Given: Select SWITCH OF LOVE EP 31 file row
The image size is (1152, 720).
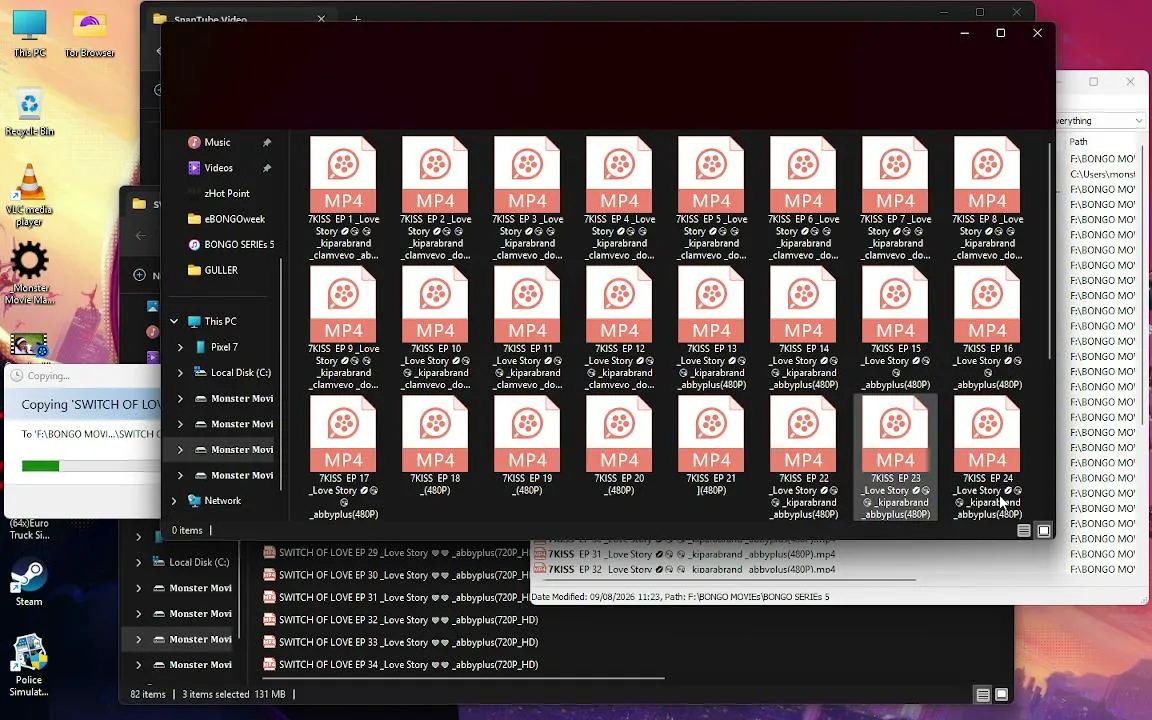Looking at the screenshot, I should [397, 597].
